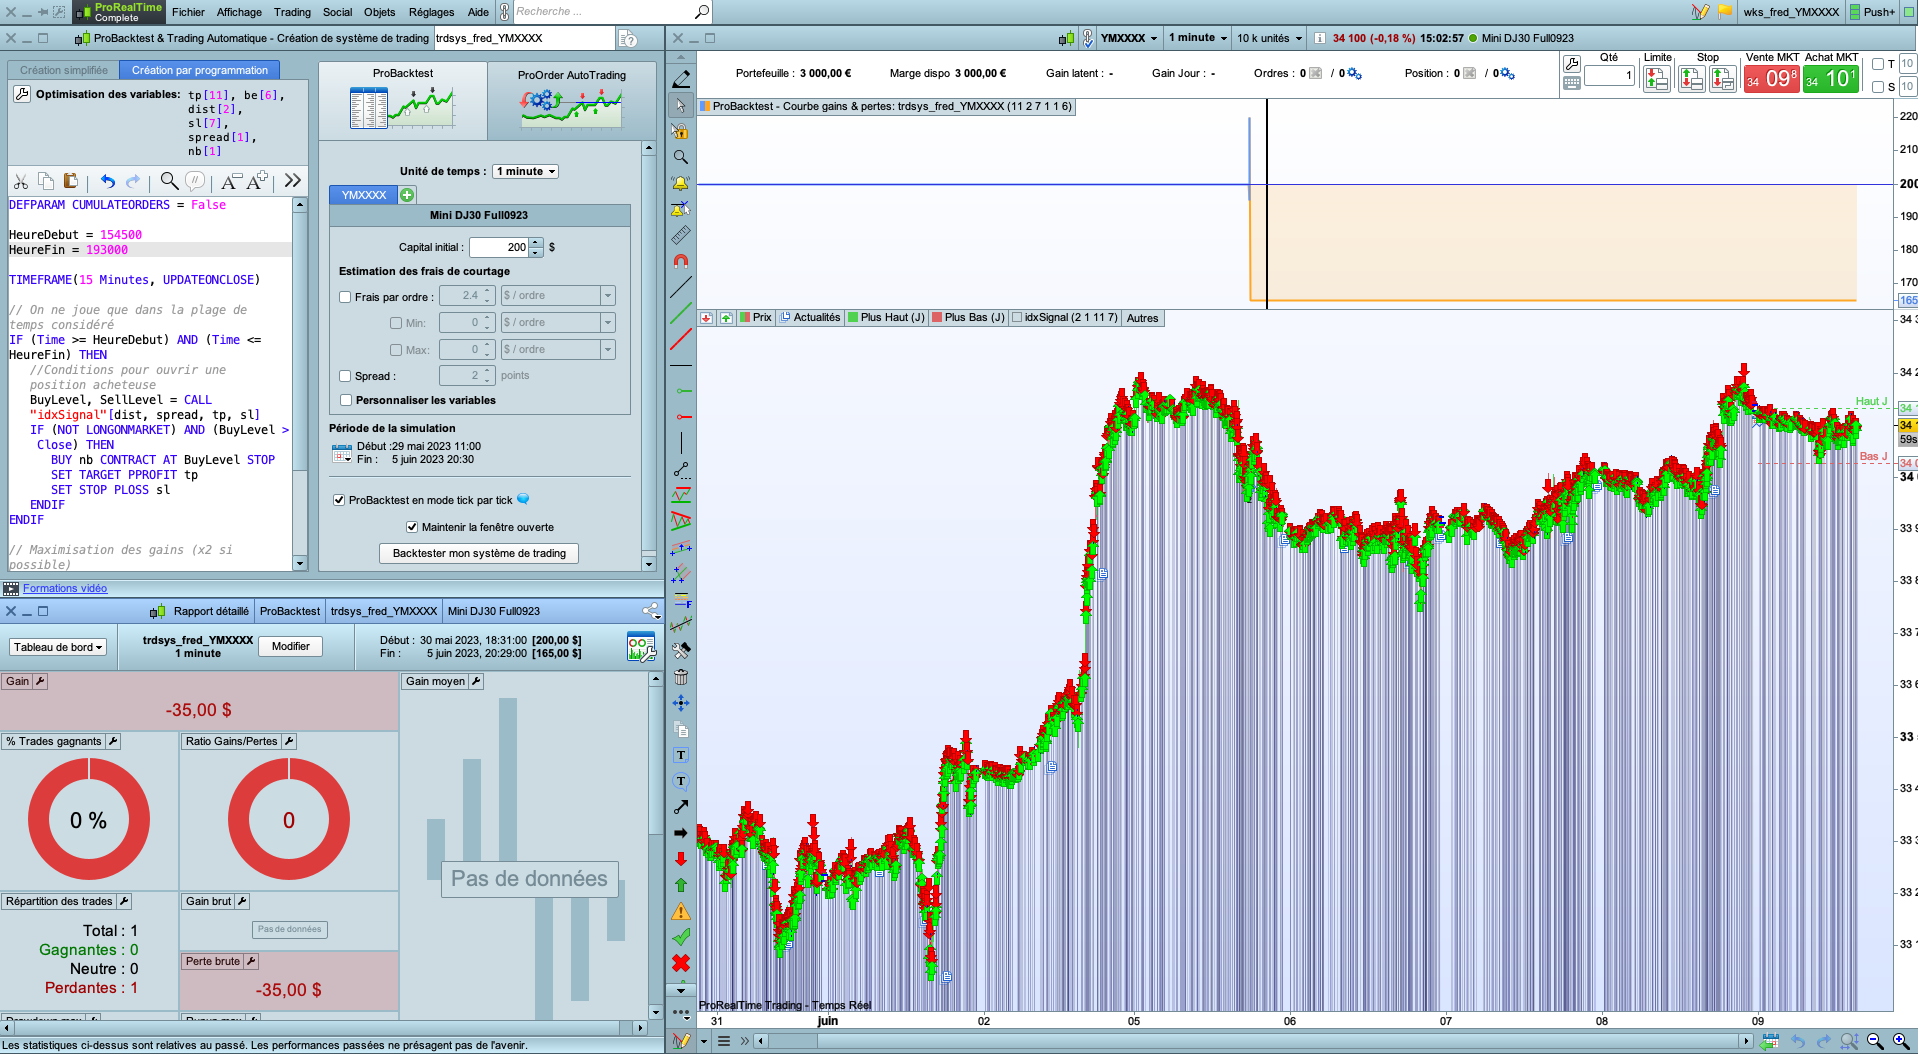Click the Autres indicator button
Screen dimensions: 1918x1054
tap(1142, 318)
